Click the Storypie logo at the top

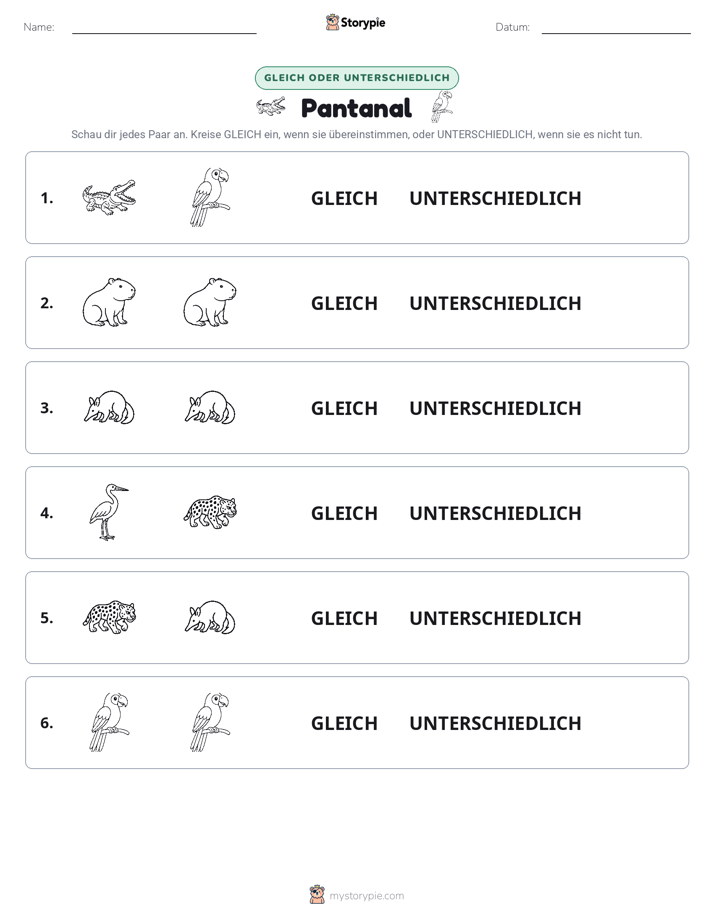355,22
